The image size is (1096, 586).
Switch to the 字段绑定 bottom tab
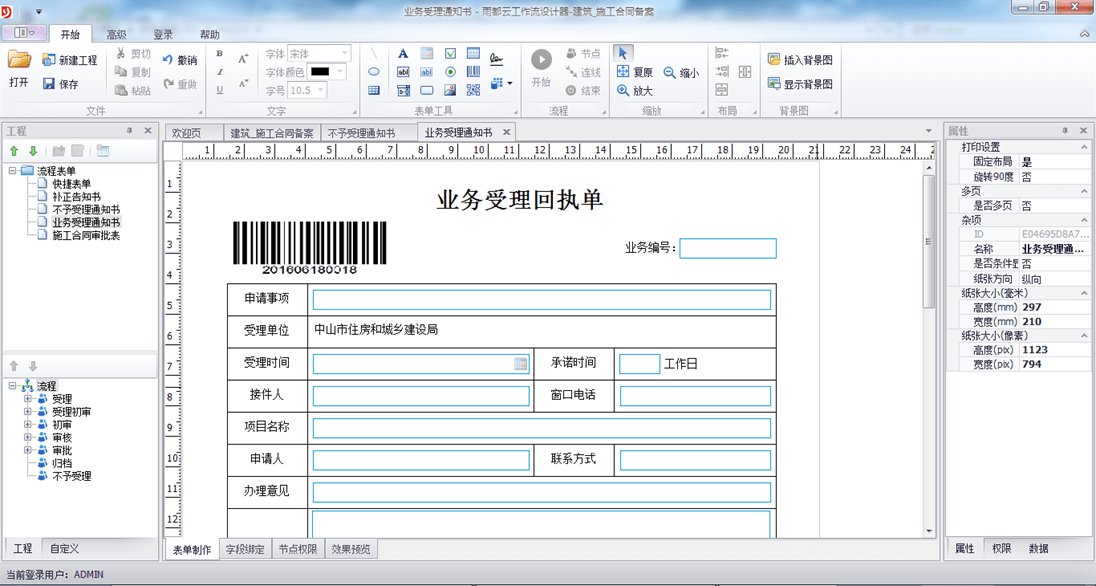pyautogui.click(x=245, y=550)
